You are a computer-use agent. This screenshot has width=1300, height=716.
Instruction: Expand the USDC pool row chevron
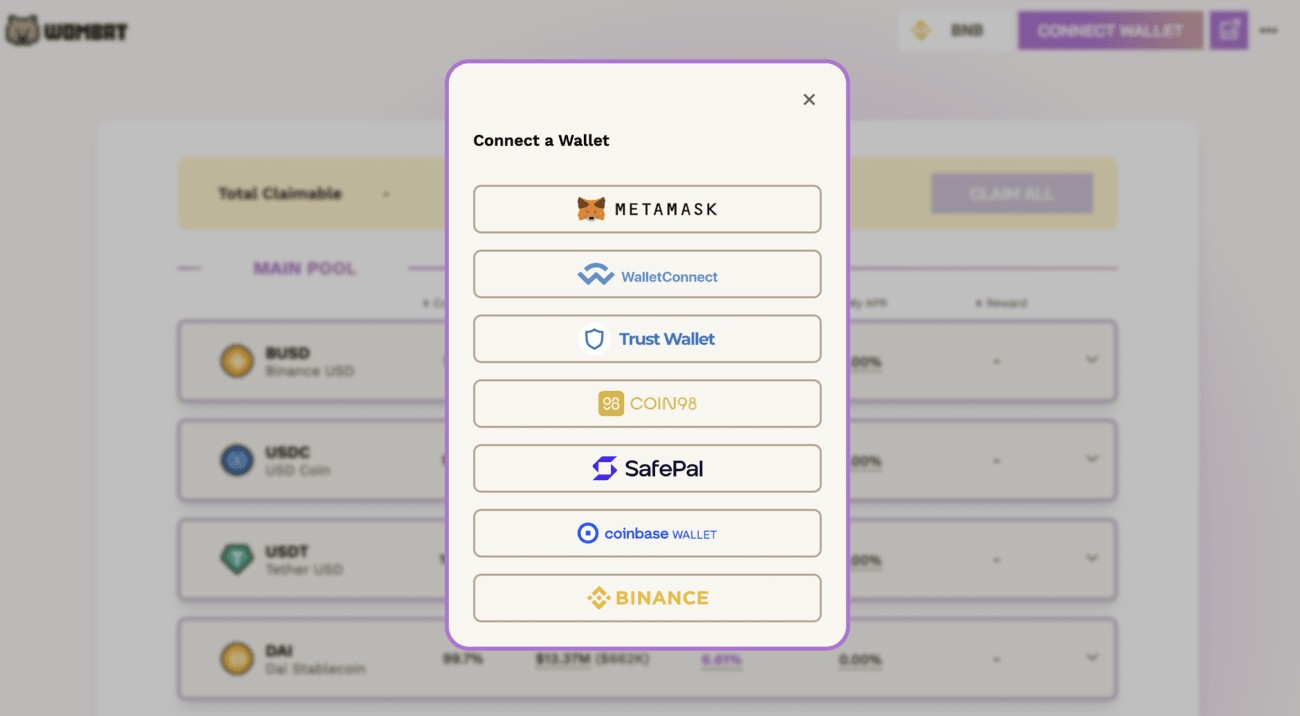pyautogui.click(x=1092, y=459)
